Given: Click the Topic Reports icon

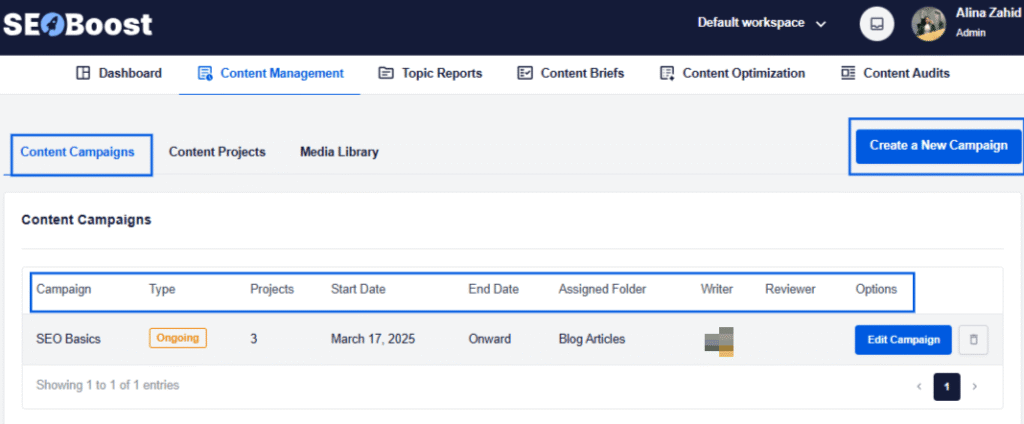Looking at the screenshot, I should coord(386,73).
